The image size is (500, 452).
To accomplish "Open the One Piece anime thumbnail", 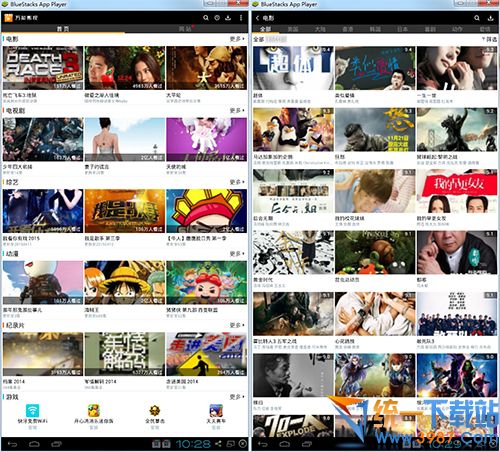I will (x=125, y=283).
